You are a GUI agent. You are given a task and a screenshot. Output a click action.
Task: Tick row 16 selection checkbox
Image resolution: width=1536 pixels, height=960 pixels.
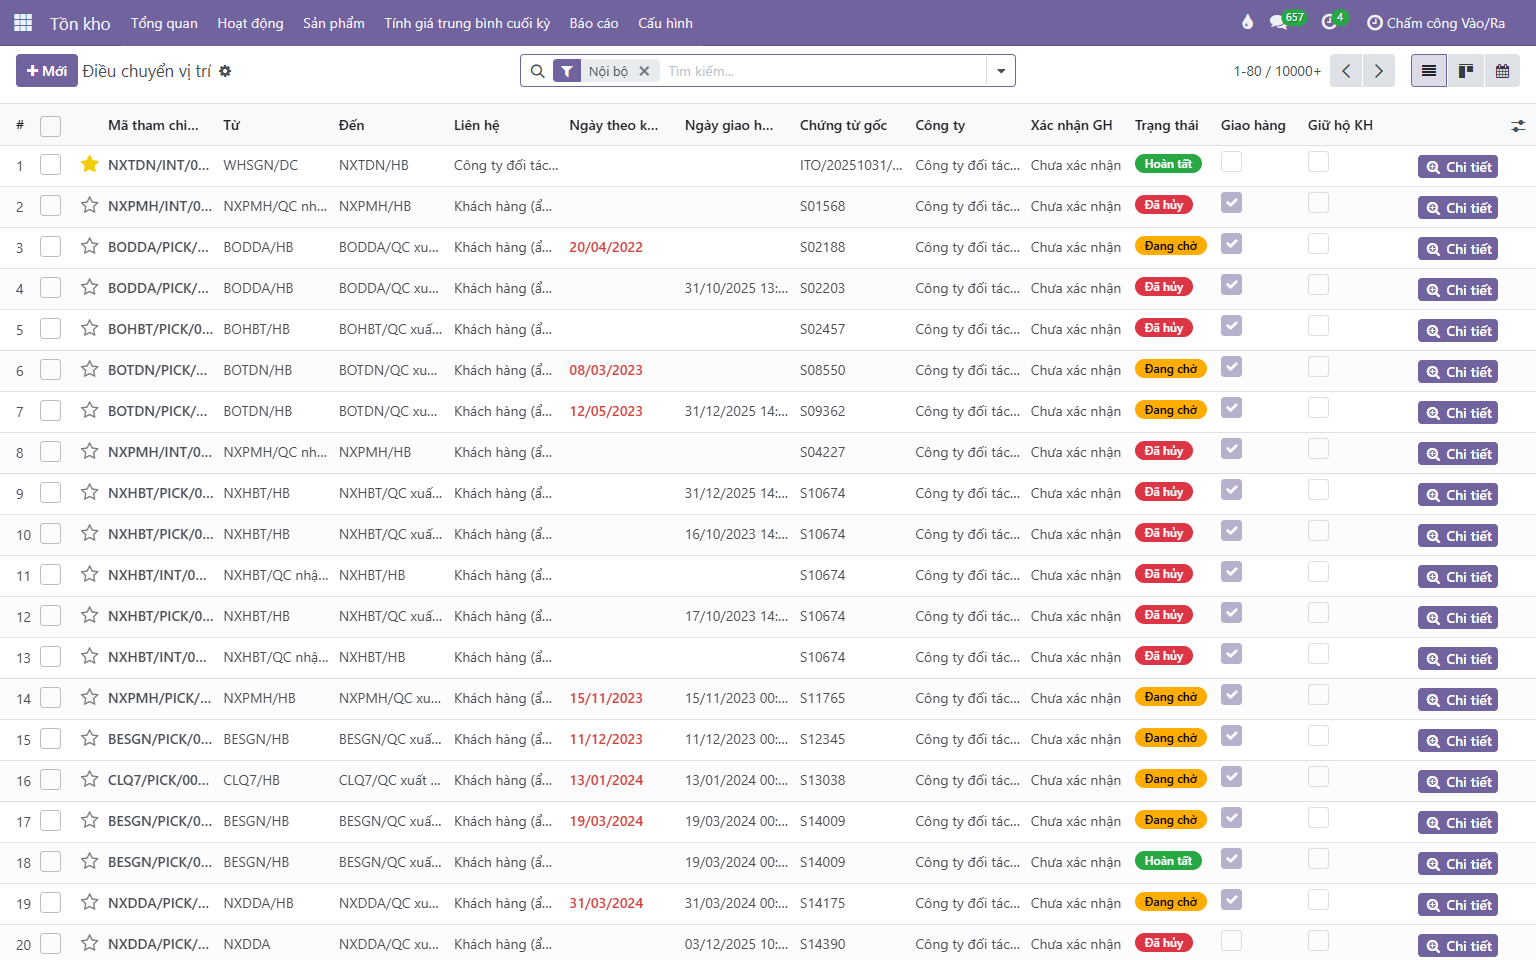[x=51, y=780]
